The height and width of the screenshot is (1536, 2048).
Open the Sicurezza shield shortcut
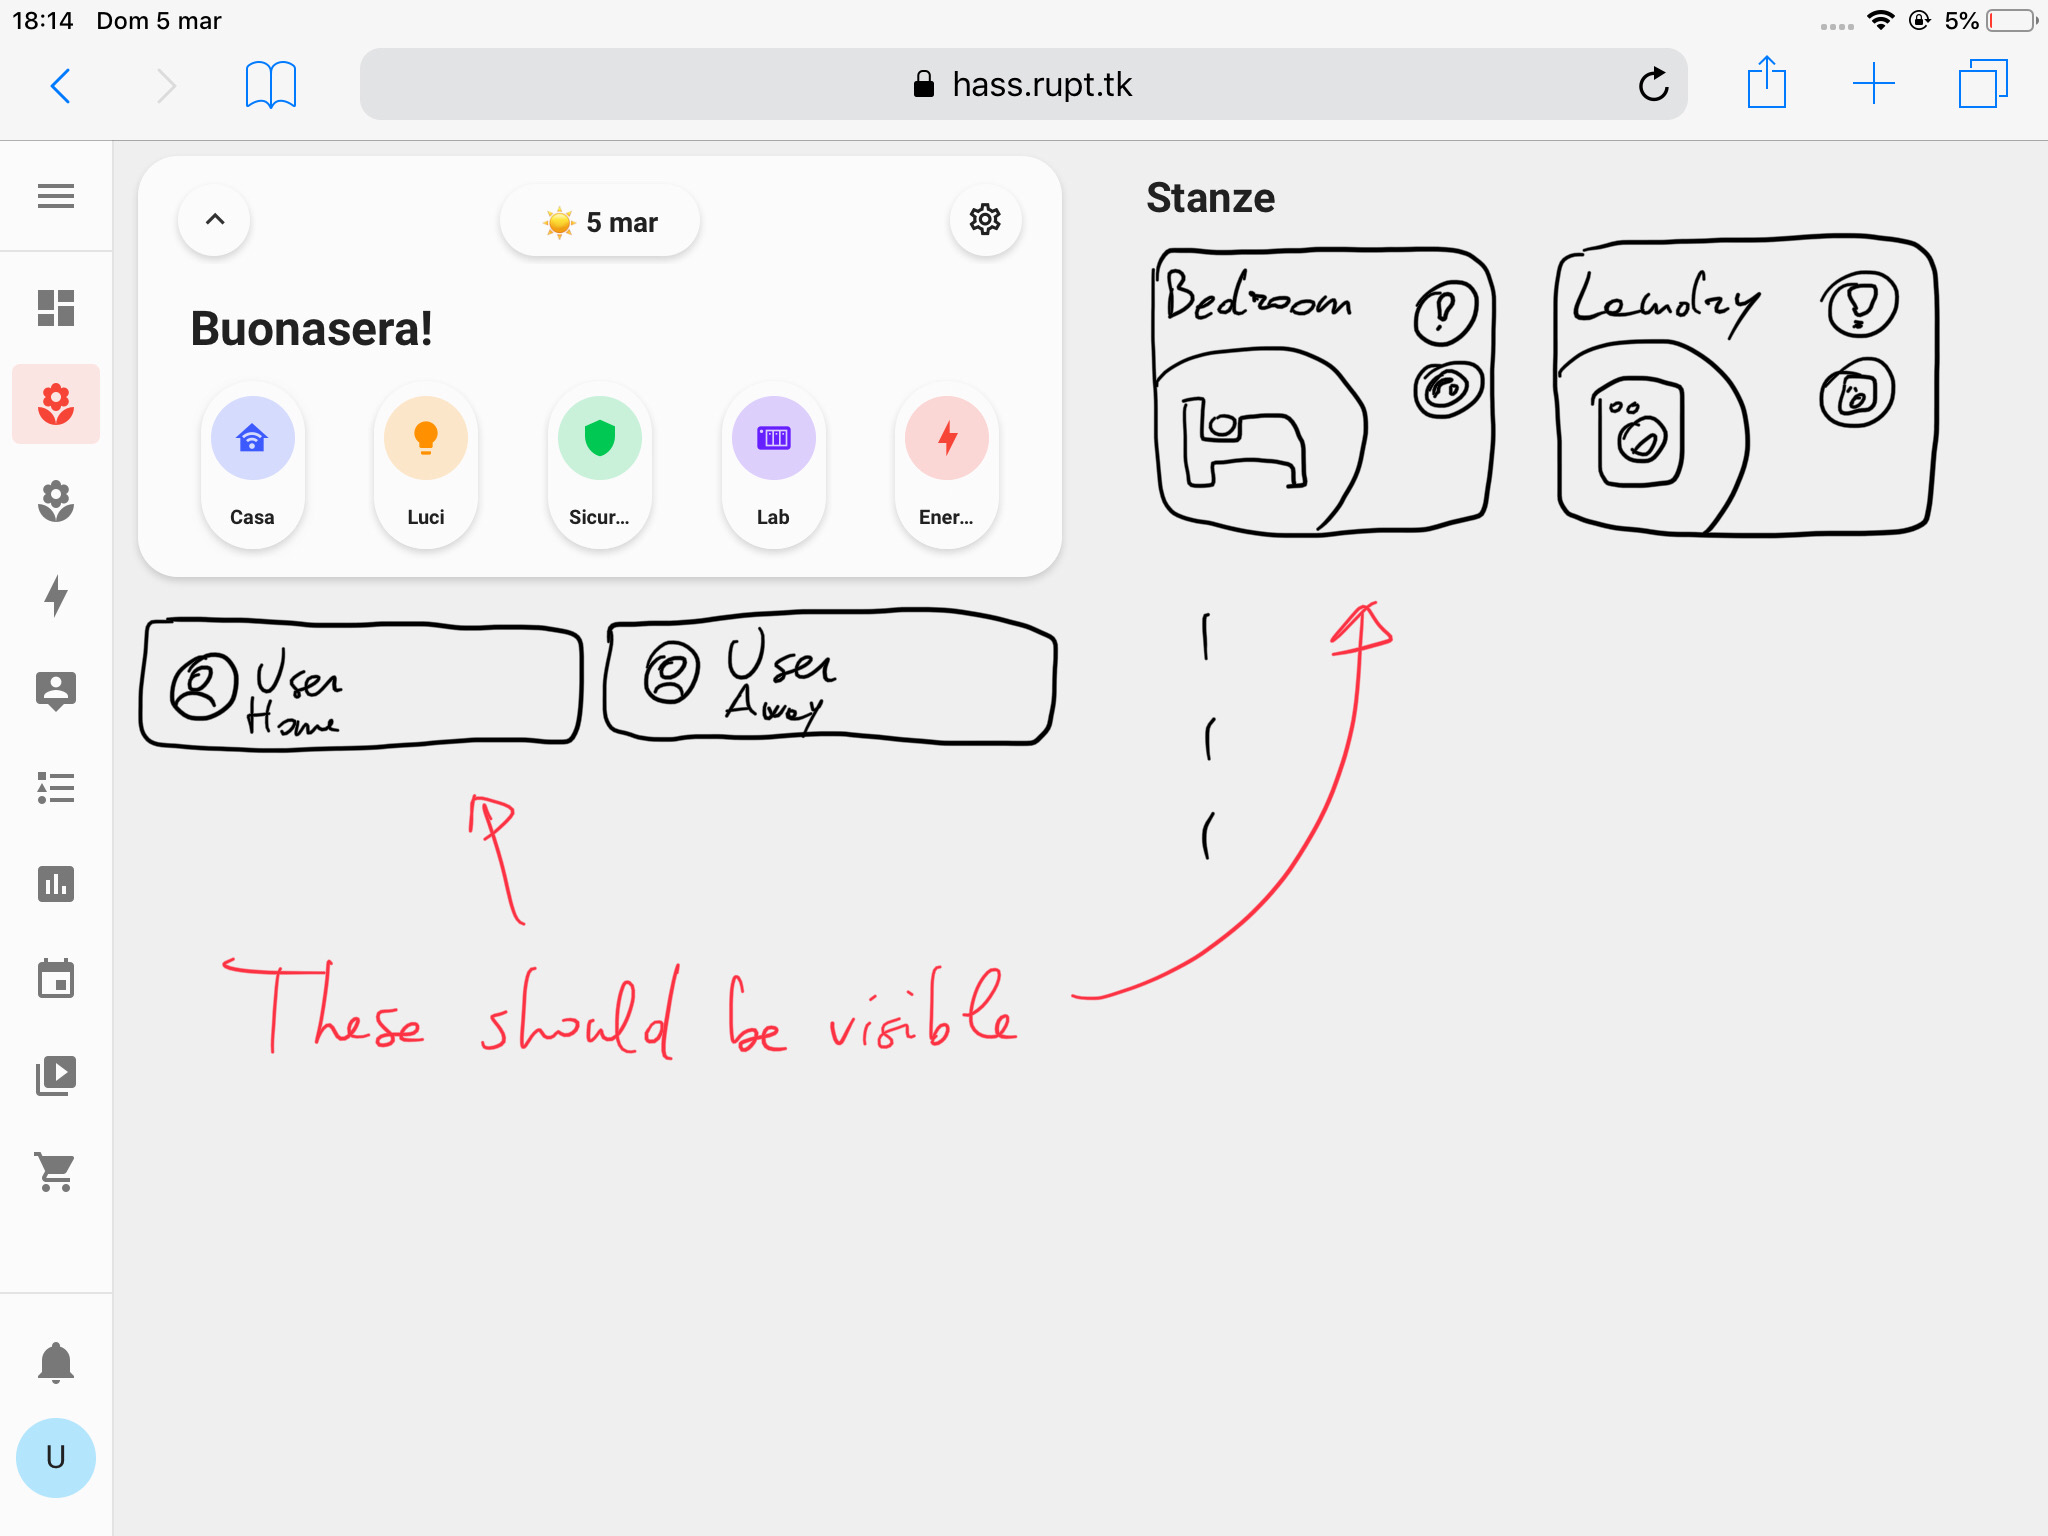click(599, 437)
